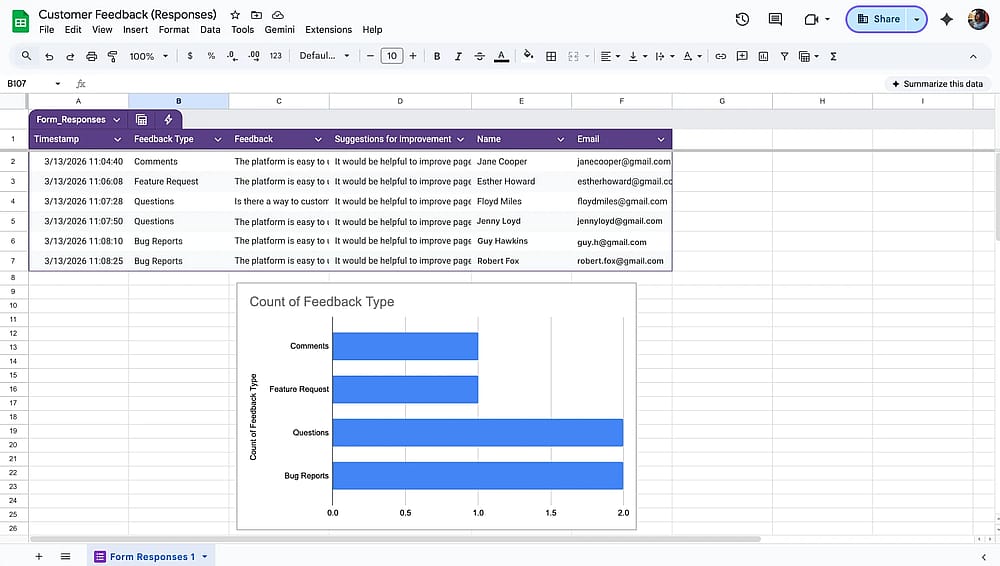Decrease decimal places

[232, 56]
